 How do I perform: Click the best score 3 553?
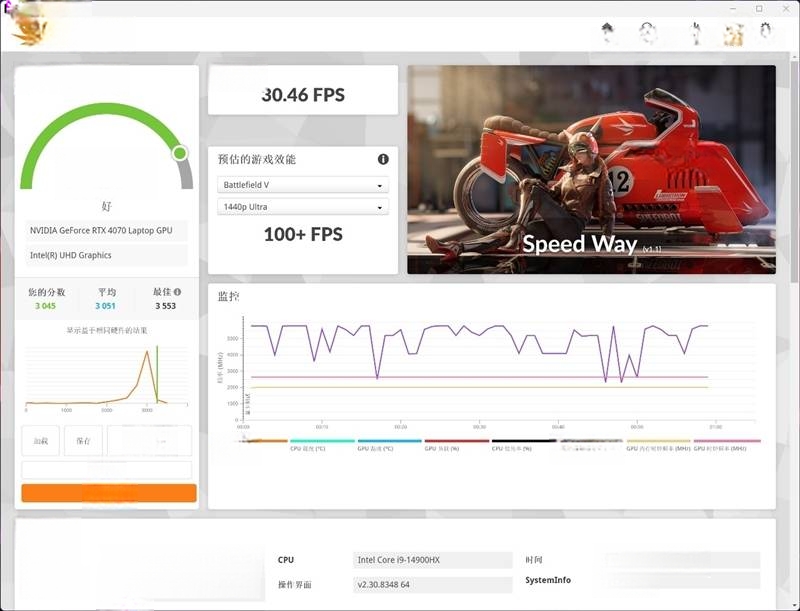pyautogui.click(x=165, y=306)
